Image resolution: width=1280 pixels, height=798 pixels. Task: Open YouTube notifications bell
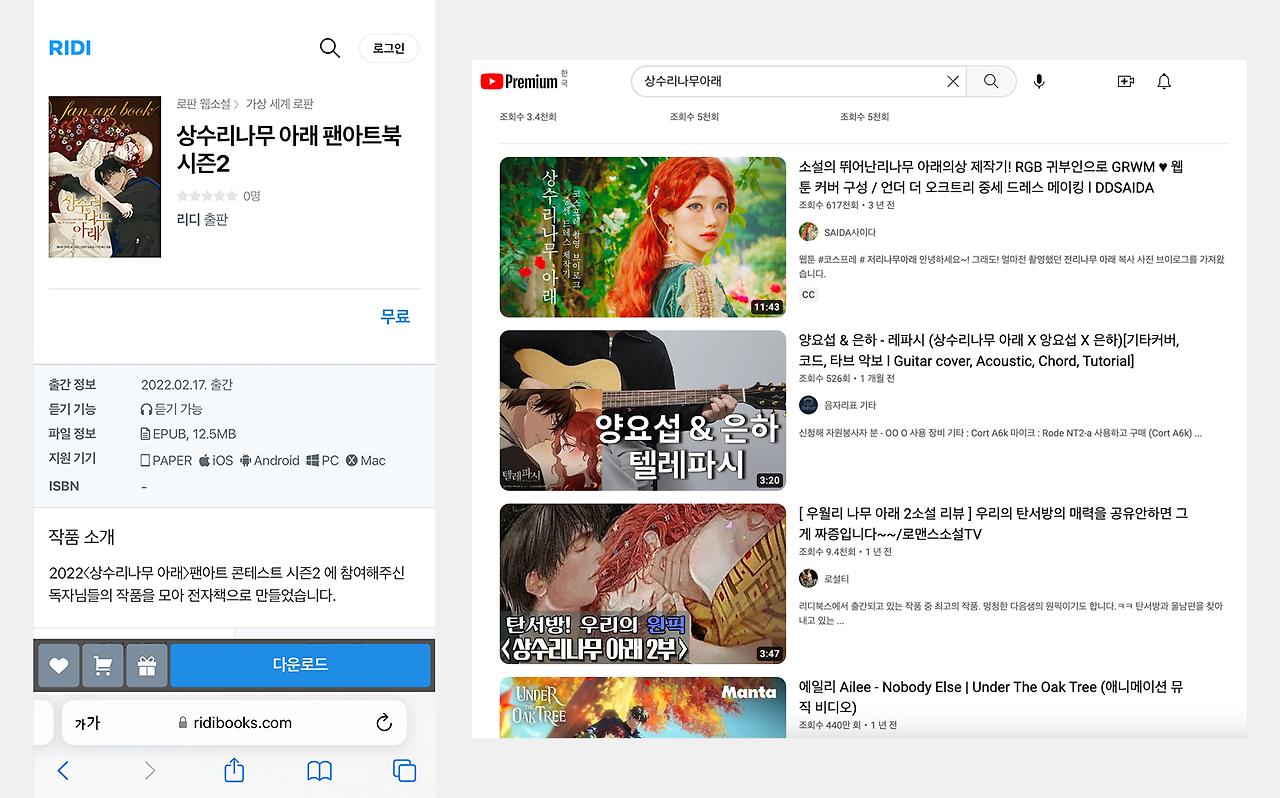point(1164,82)
